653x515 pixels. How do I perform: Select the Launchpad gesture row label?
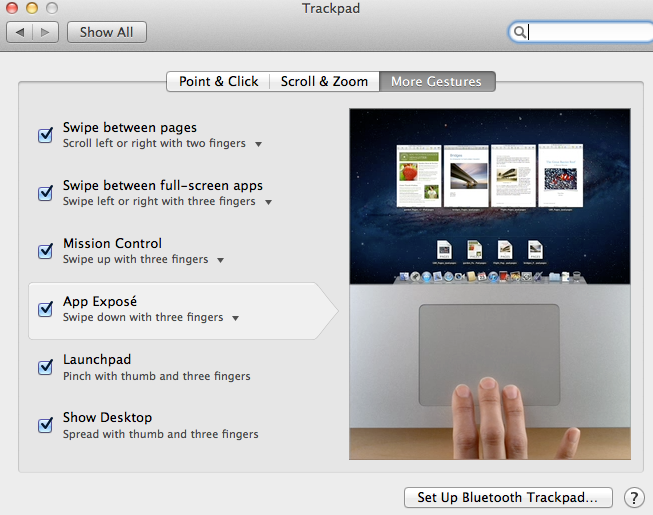tap(97, 359)
